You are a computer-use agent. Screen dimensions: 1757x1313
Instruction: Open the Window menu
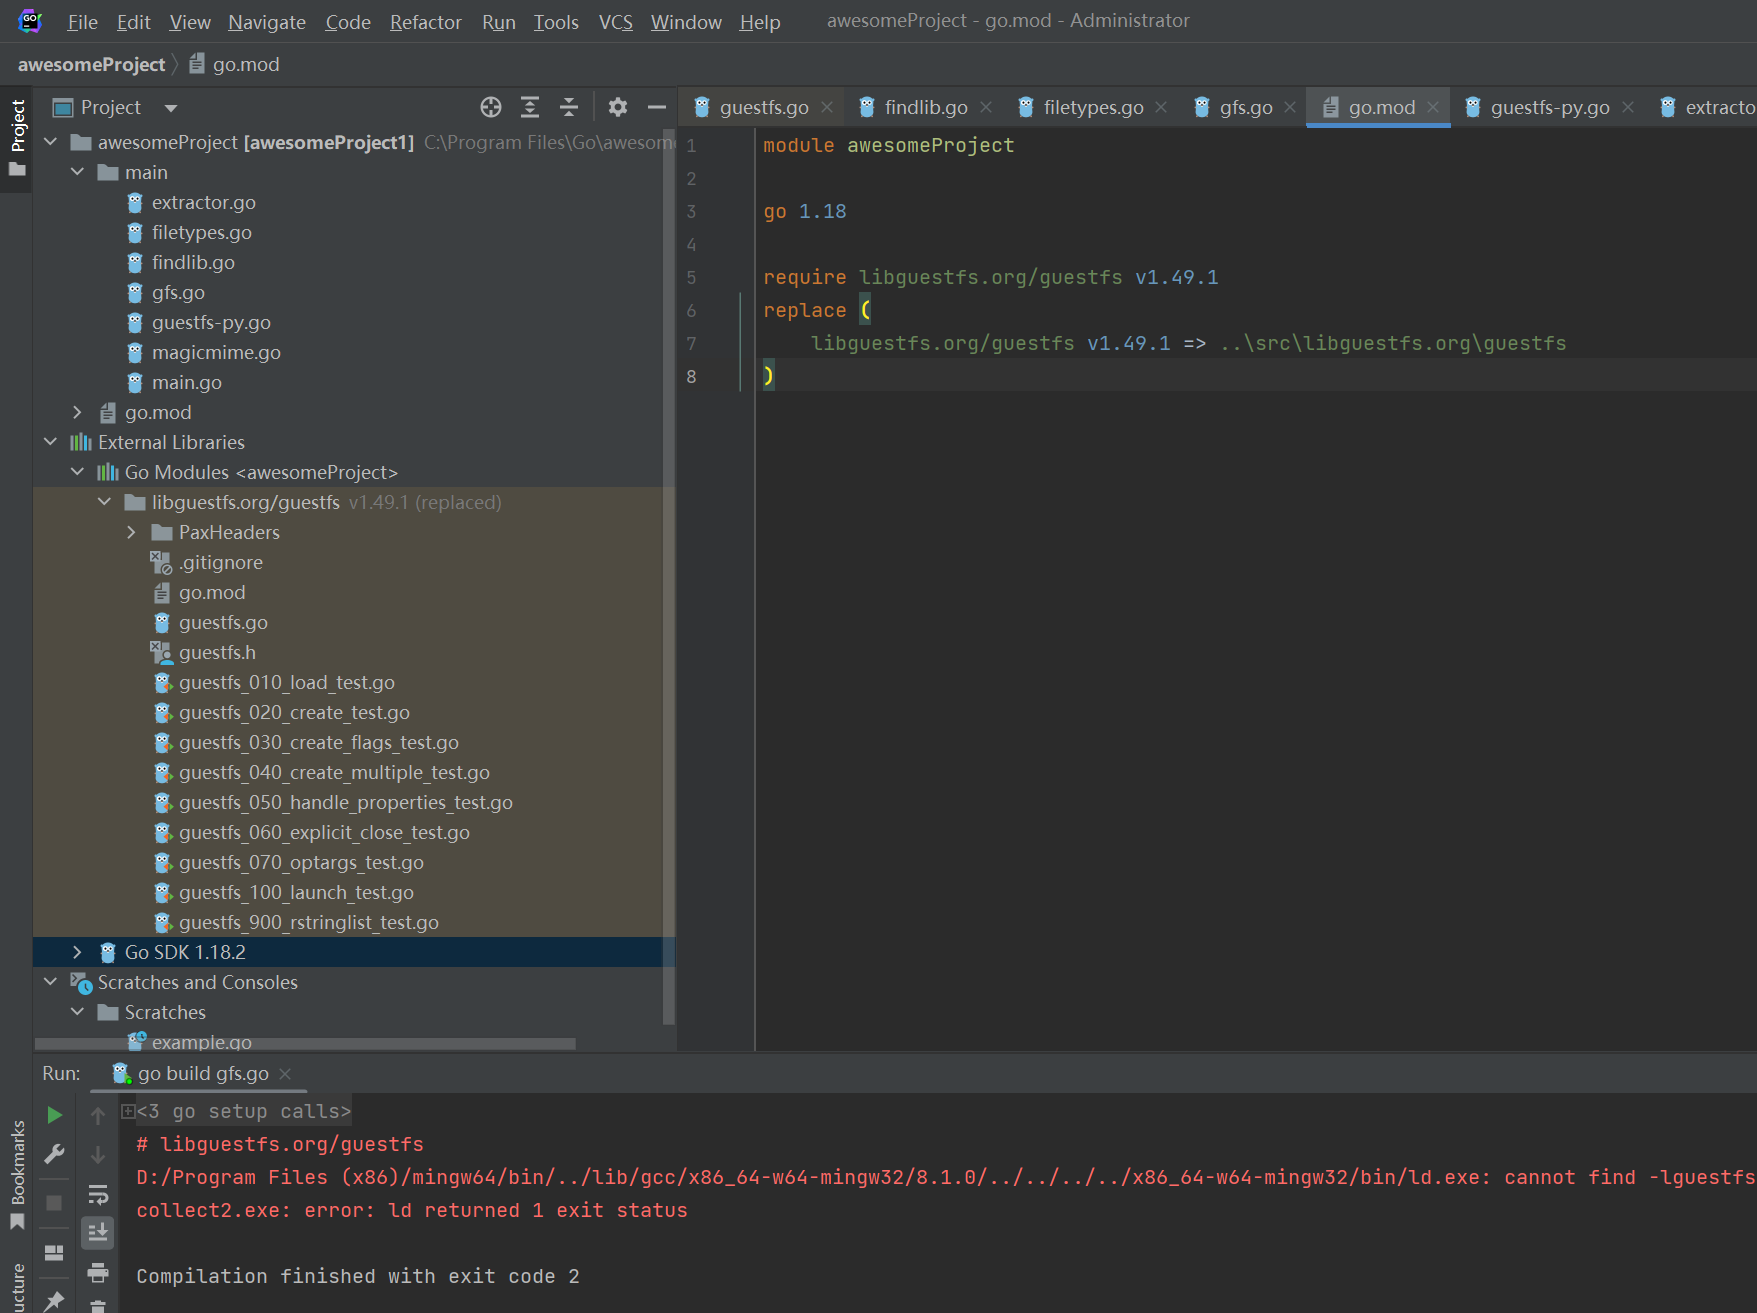(x=686, y=22)
